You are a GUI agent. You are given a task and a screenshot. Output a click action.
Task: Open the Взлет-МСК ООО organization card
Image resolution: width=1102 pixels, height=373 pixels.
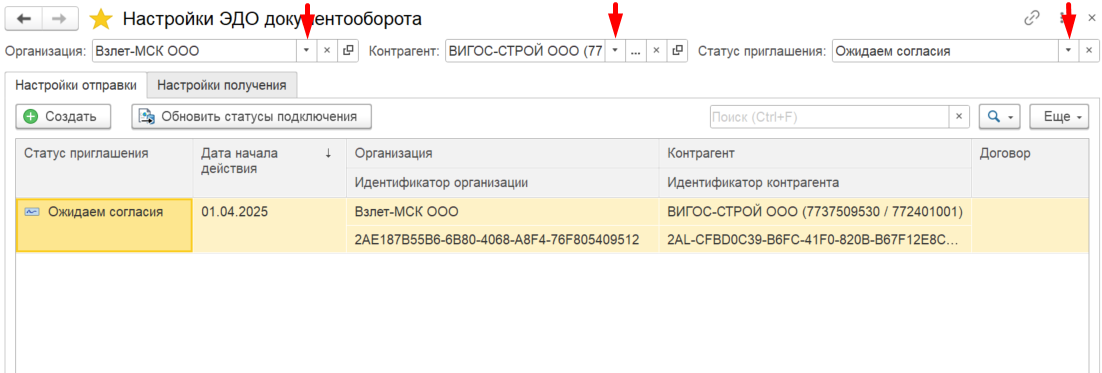point(348,51)
